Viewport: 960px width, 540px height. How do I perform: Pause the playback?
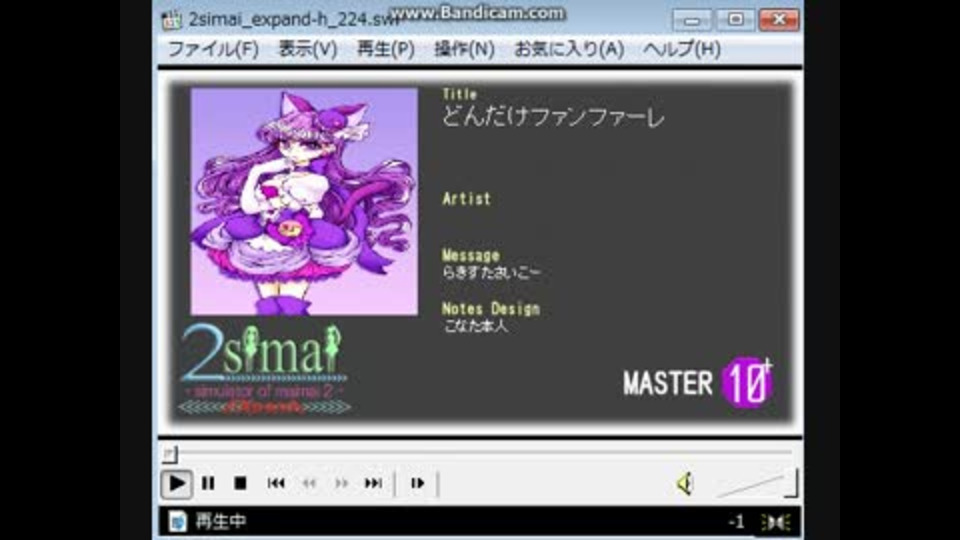(208, 484)
